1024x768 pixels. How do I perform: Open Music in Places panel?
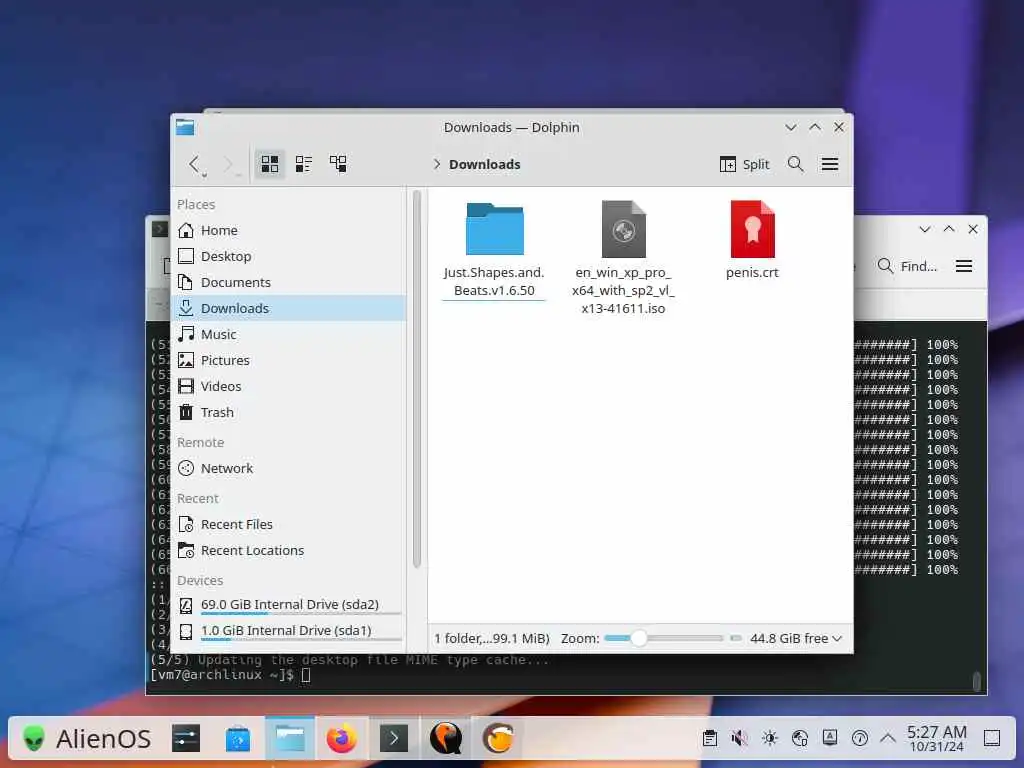[x=288, y=334]
